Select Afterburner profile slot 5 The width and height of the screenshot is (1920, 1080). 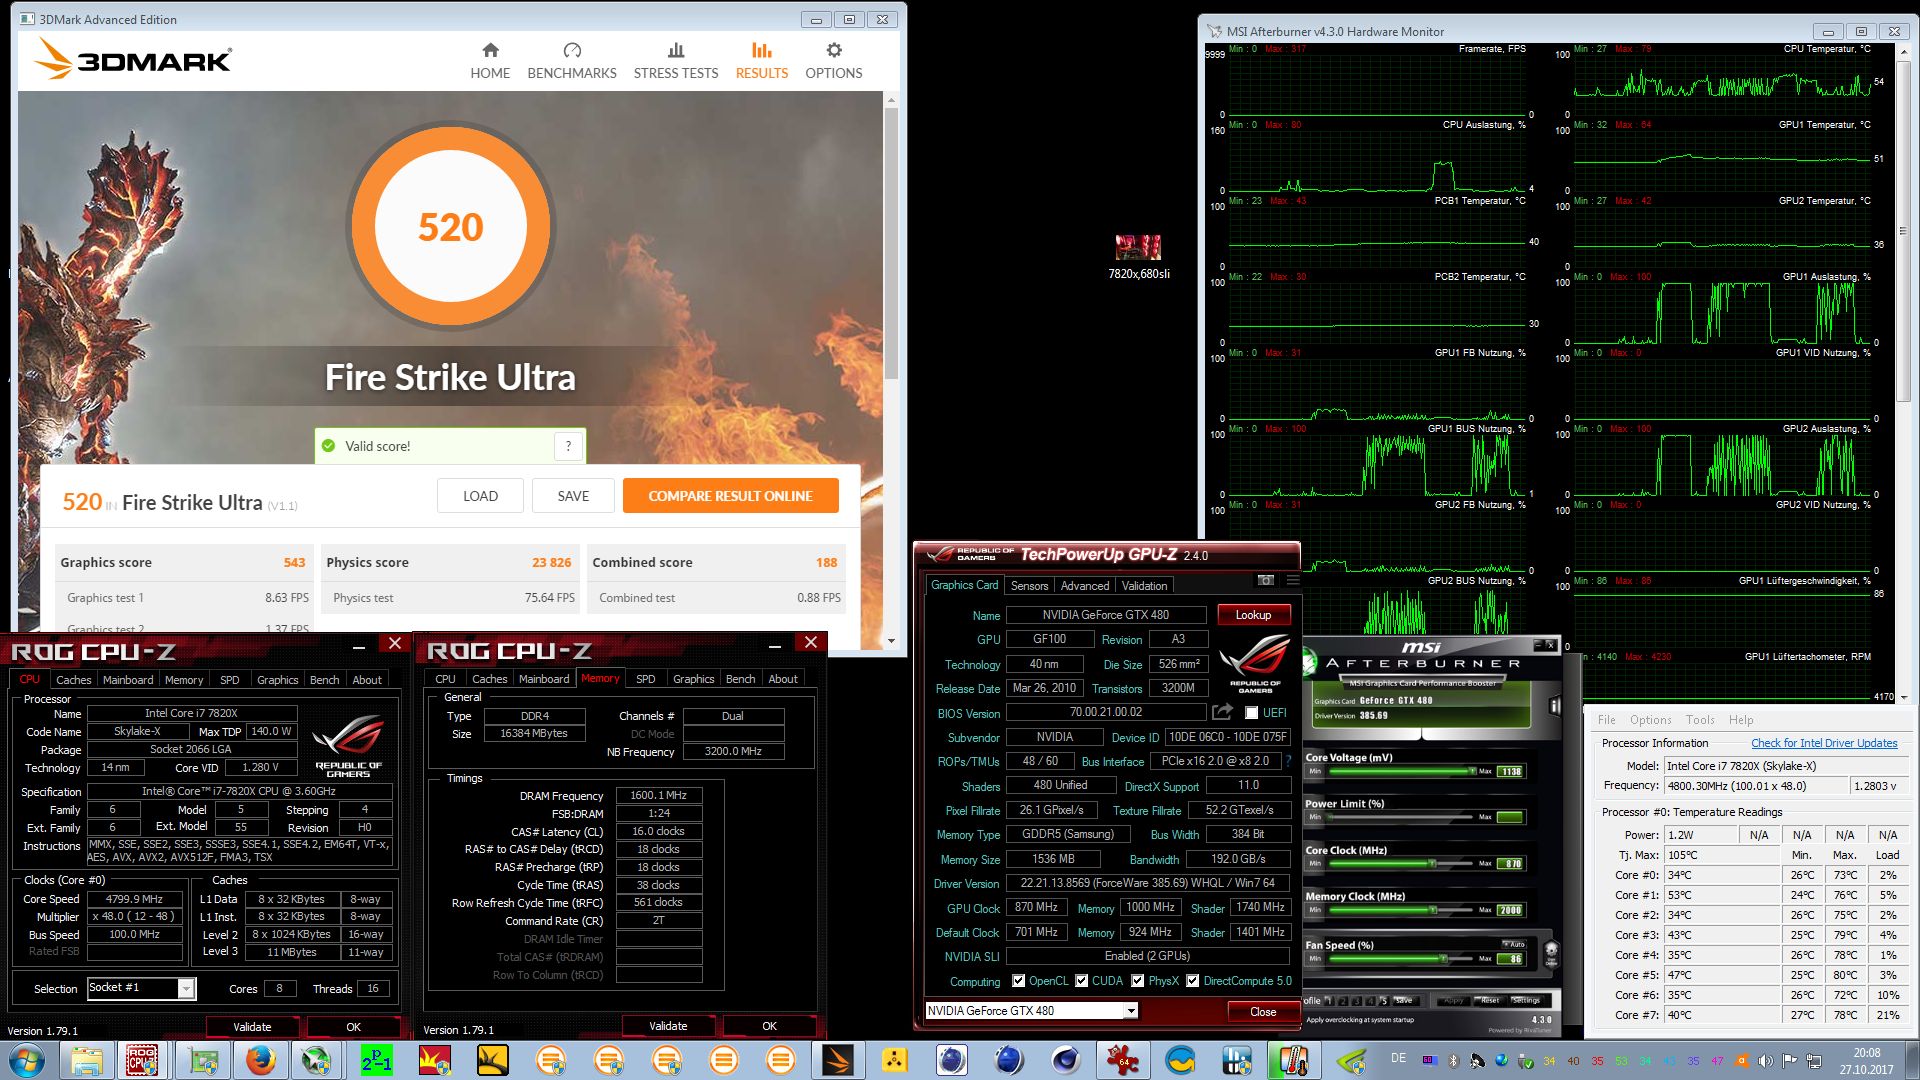click(x=1385, y=1000)
